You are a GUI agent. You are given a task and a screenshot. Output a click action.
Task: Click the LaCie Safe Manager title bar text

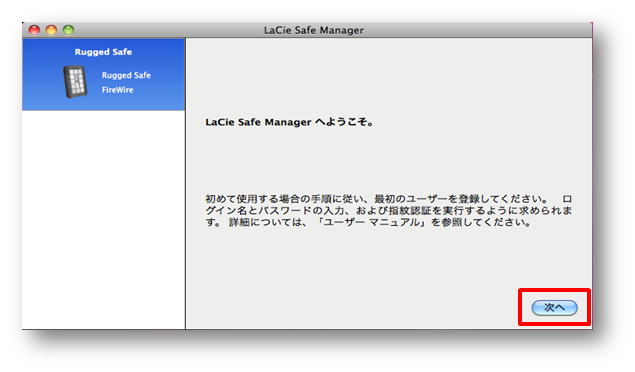point(314,30)
